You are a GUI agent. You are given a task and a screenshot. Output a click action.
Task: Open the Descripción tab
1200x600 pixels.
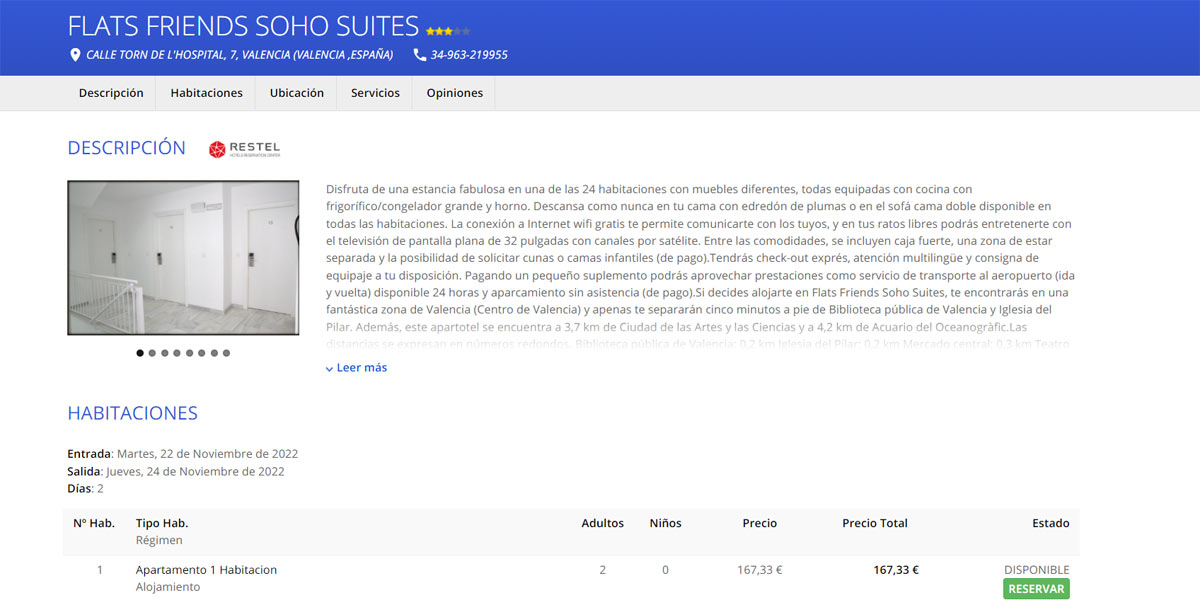(111, 93)
